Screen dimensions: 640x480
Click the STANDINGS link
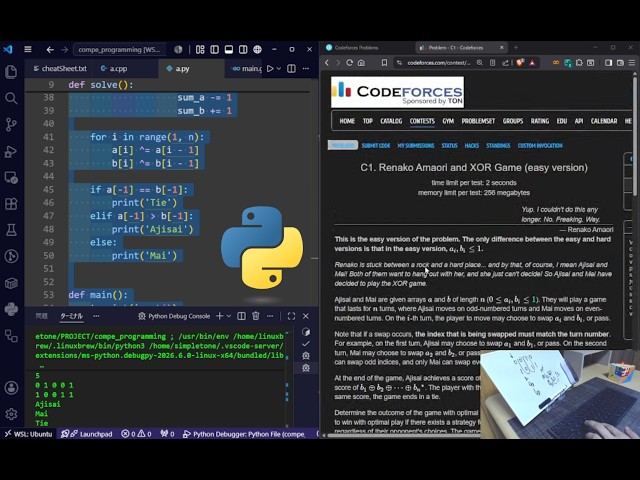coord(498,145)
